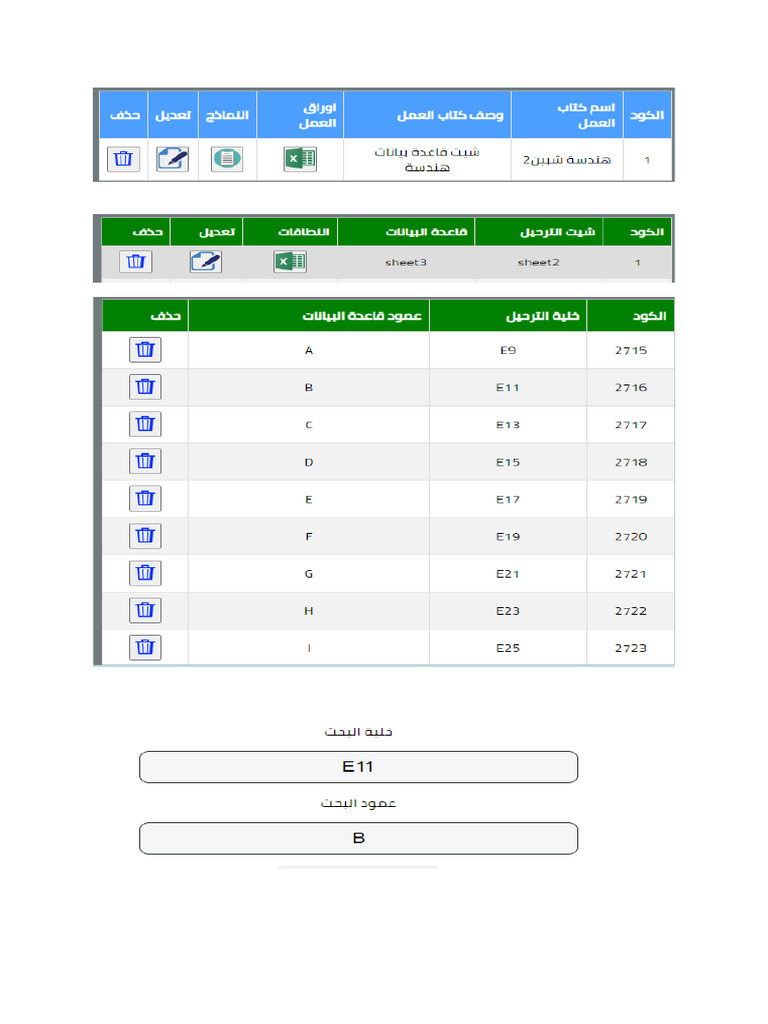Delete mapping row 2721 with trash icon
Viewport: 768px width, 1024px height.
coord(145,573)
